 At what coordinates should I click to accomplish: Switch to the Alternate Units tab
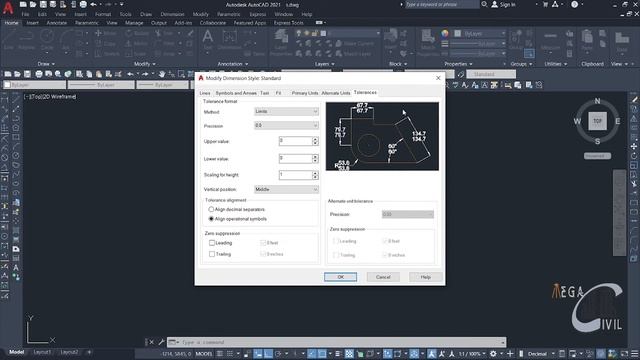[336, 93]
